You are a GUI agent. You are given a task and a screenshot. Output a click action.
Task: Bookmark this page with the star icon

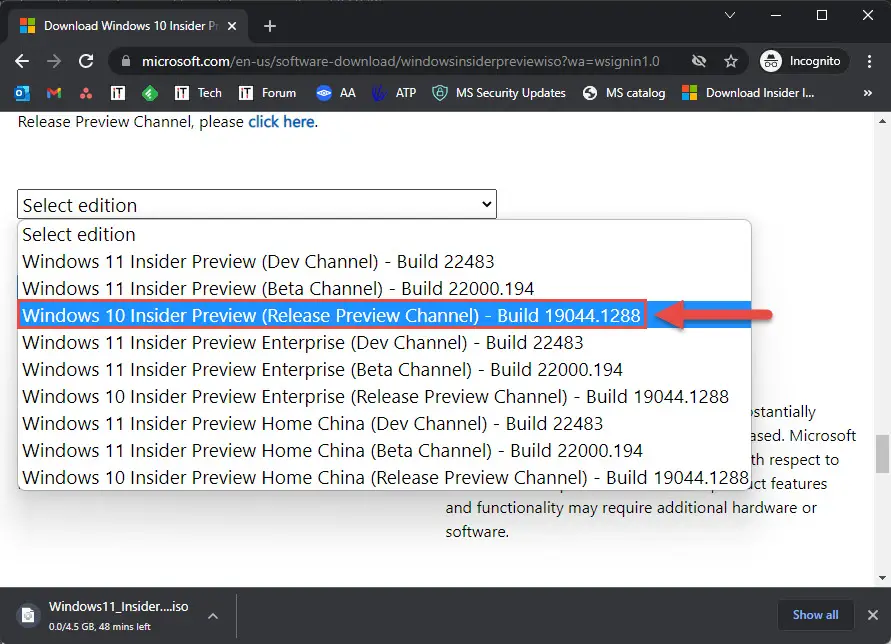[x=731, y=61]
